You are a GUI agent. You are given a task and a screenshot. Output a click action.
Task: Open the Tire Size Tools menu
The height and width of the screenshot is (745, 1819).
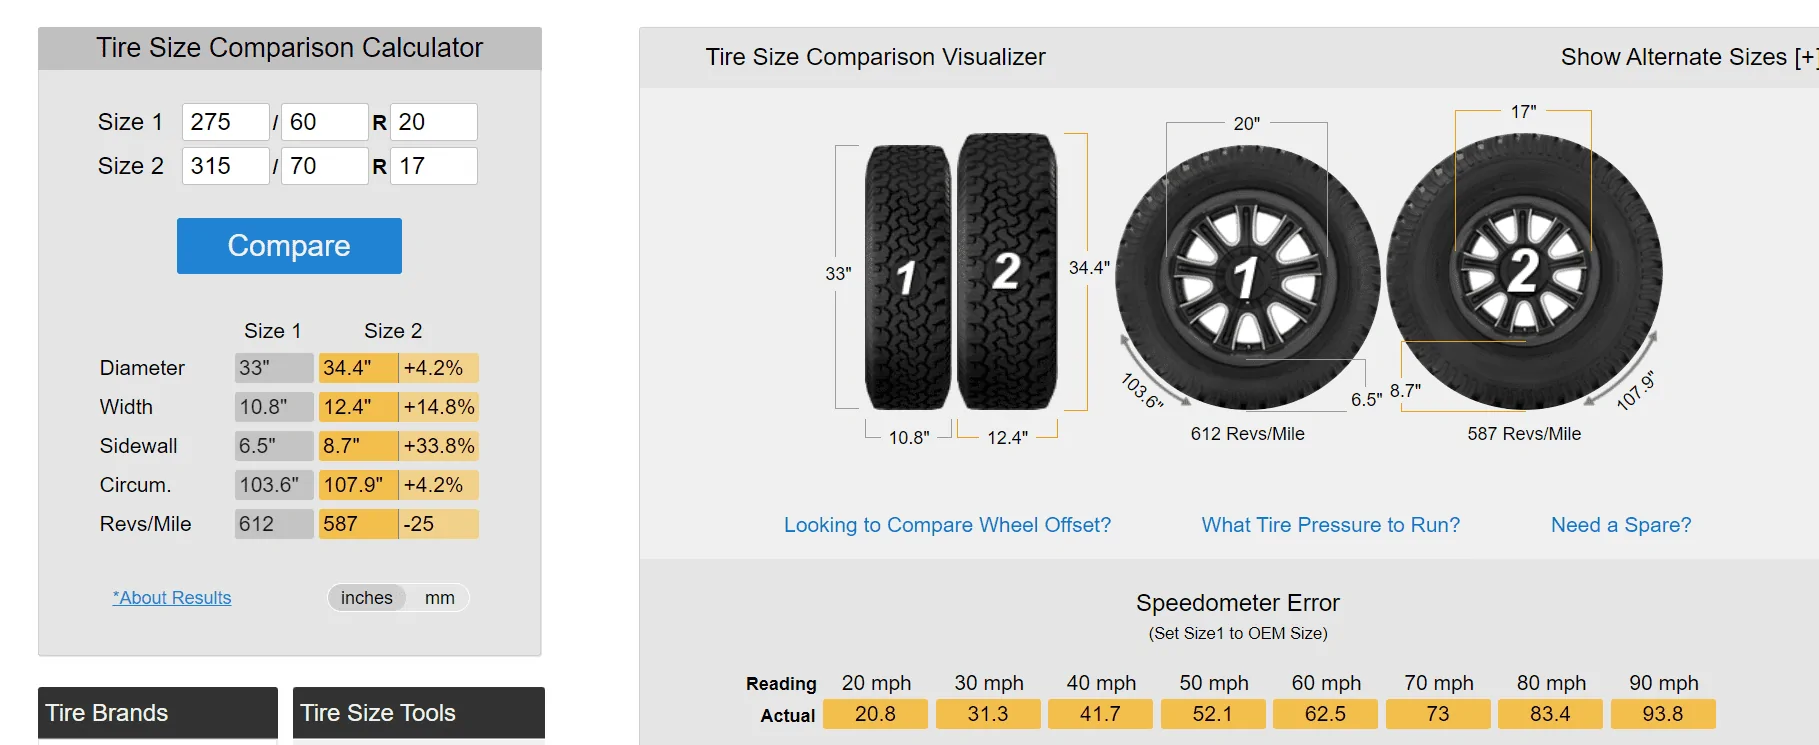[x=418, y=713]
